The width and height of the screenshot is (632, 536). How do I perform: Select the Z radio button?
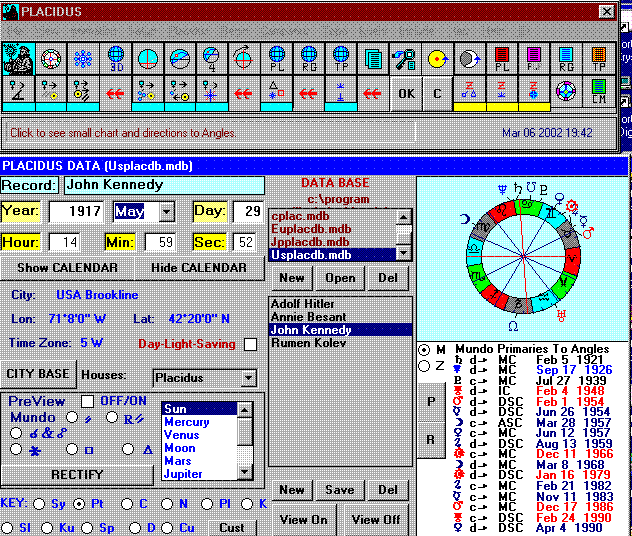pyautogui.click(x=424, y=365)
